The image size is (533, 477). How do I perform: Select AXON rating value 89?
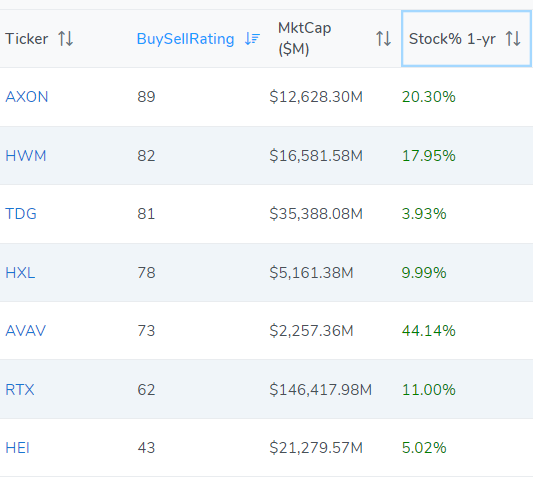point(146,97)
